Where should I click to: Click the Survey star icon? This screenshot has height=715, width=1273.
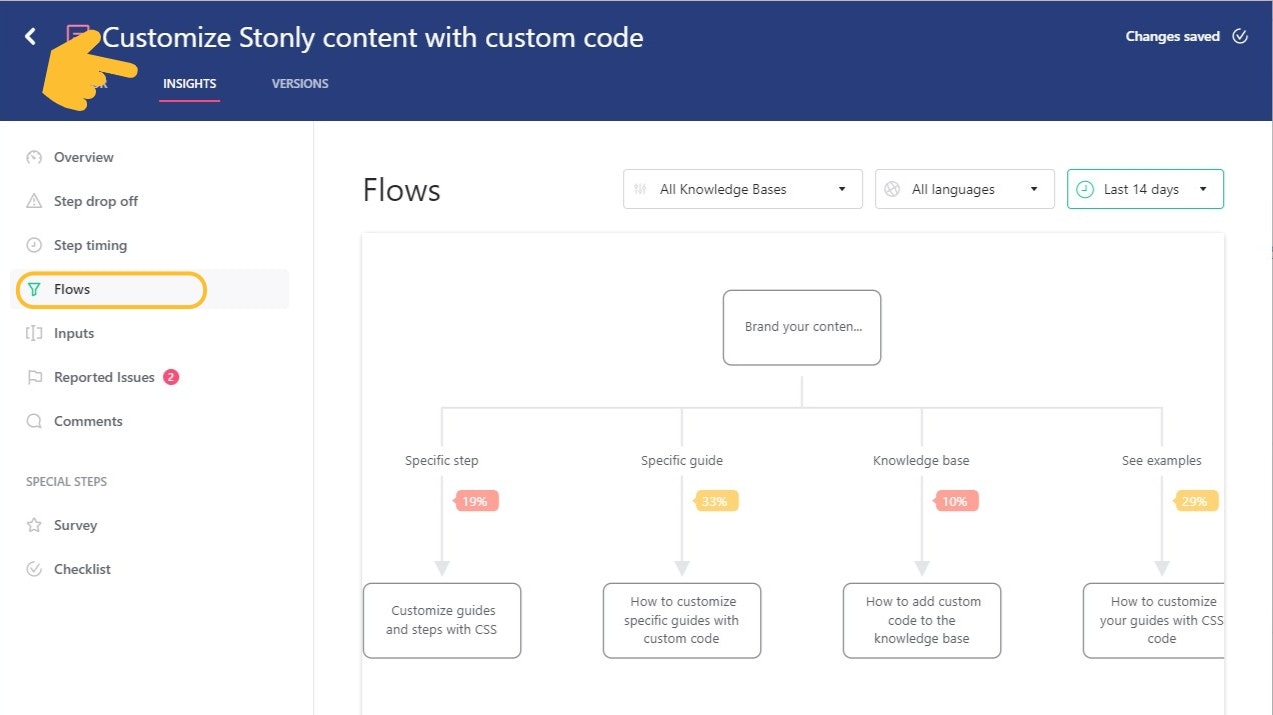[34, 525]
